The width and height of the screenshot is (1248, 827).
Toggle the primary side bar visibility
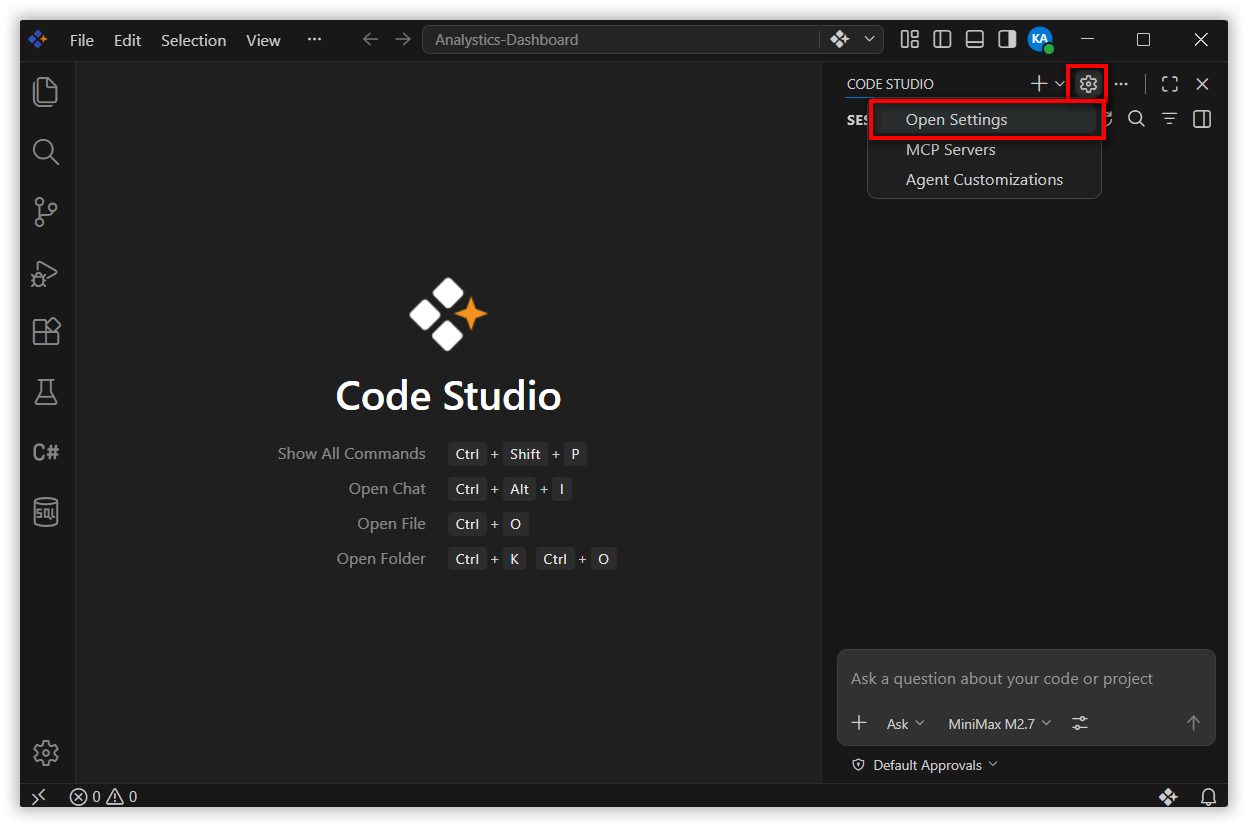(942, 39)
